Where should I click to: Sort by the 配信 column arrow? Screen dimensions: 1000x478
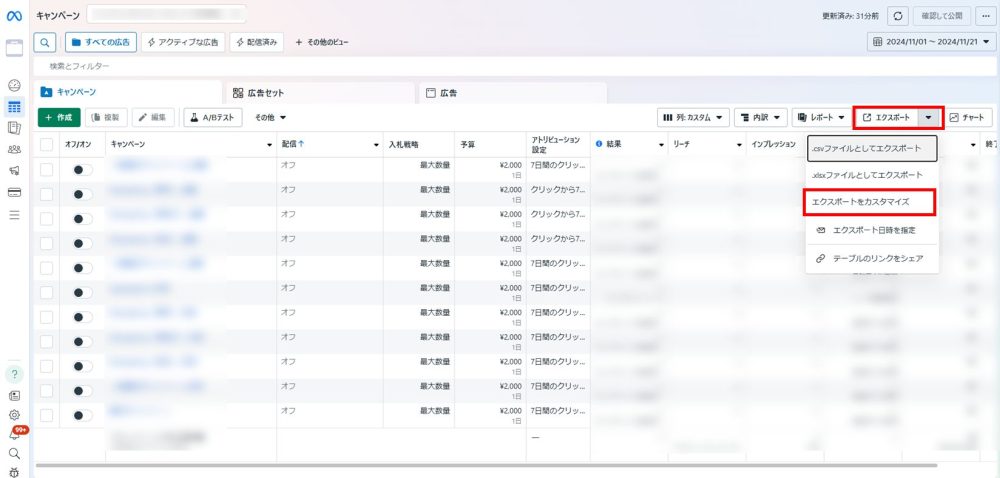click(x=301, y=145)
